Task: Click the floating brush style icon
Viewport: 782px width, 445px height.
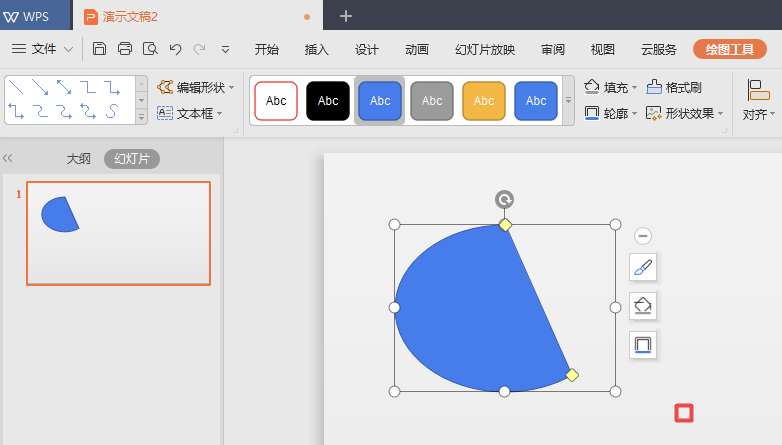Action: click(x=643, y=267)
